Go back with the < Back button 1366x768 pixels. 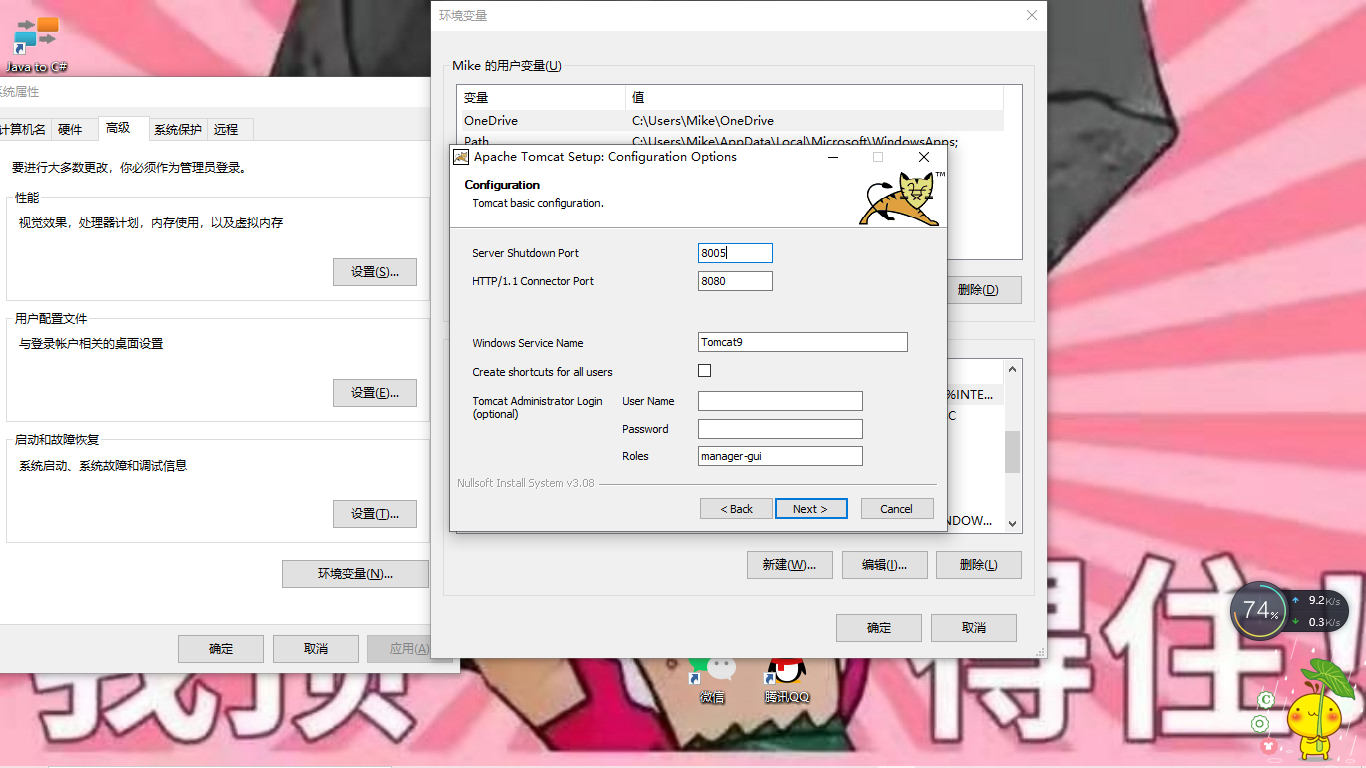coord(736,509)
